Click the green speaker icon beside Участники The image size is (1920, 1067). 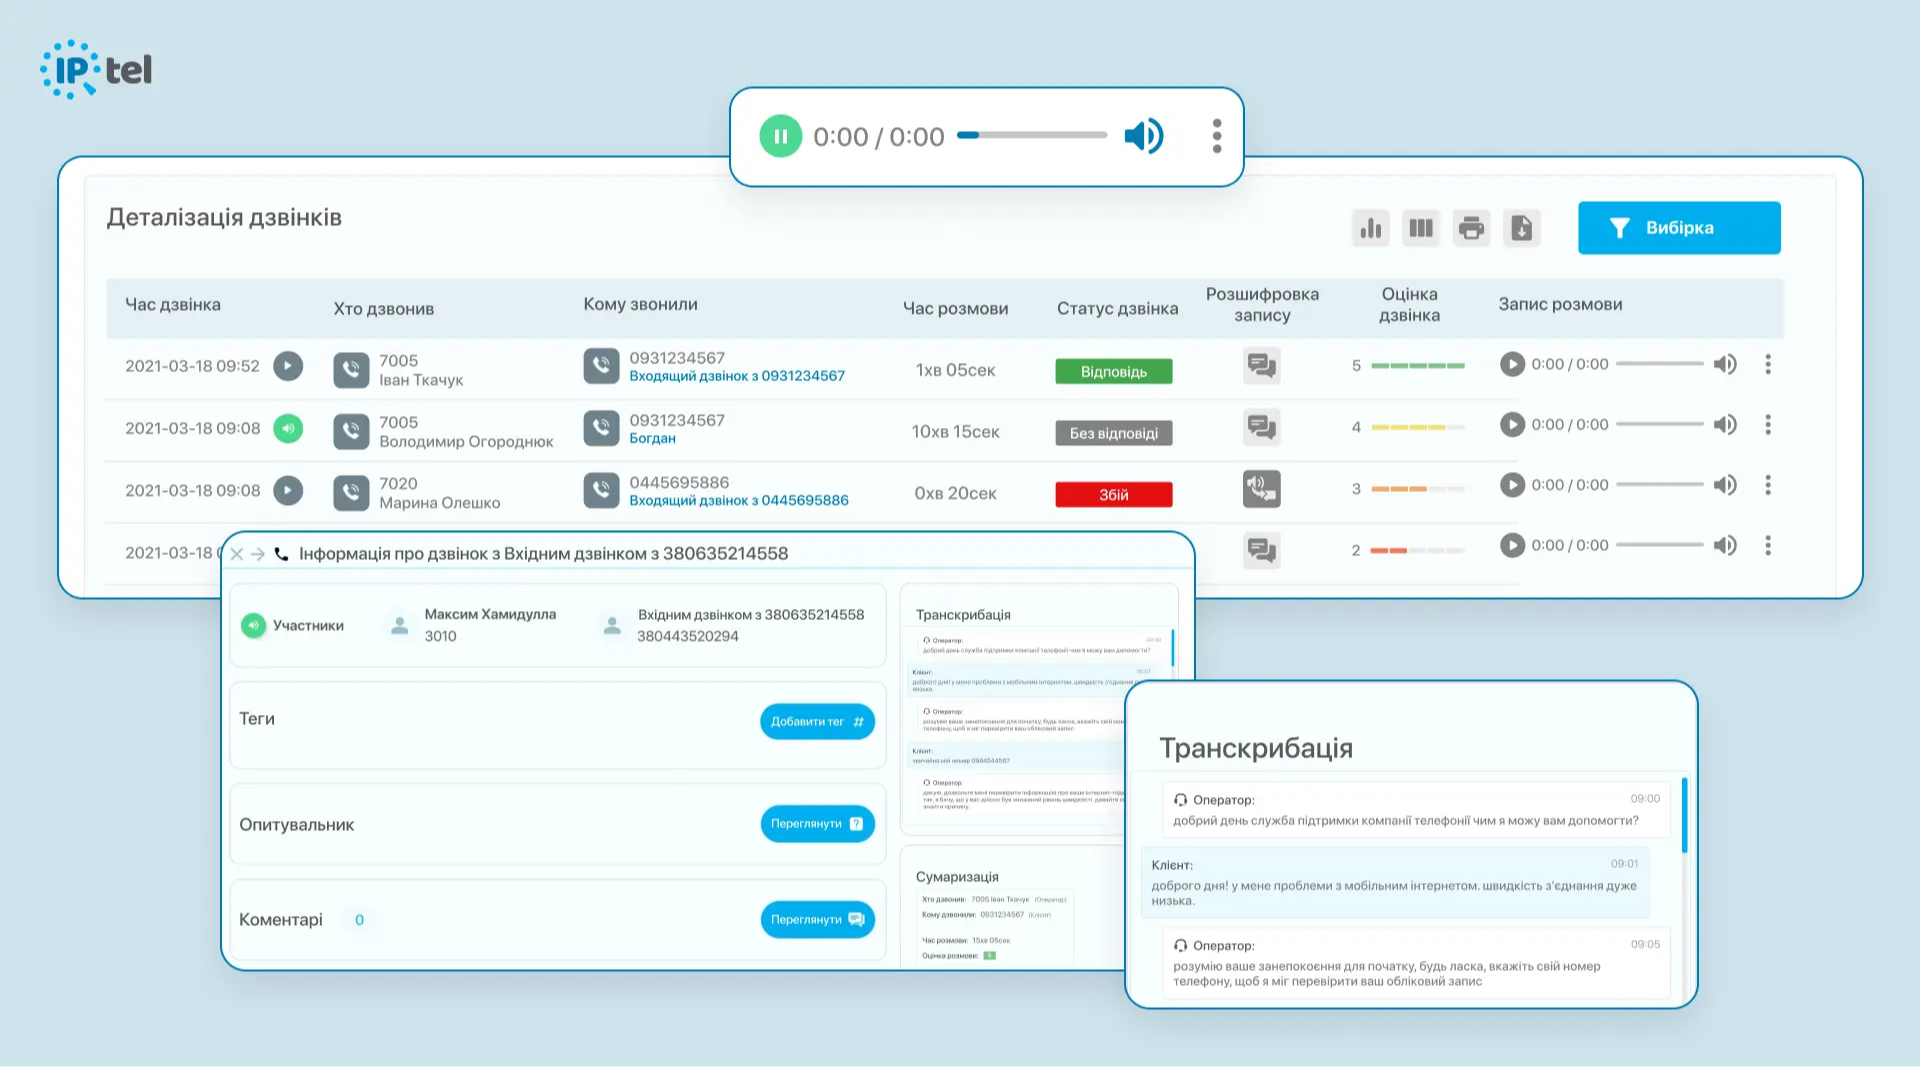pos(253,625)
